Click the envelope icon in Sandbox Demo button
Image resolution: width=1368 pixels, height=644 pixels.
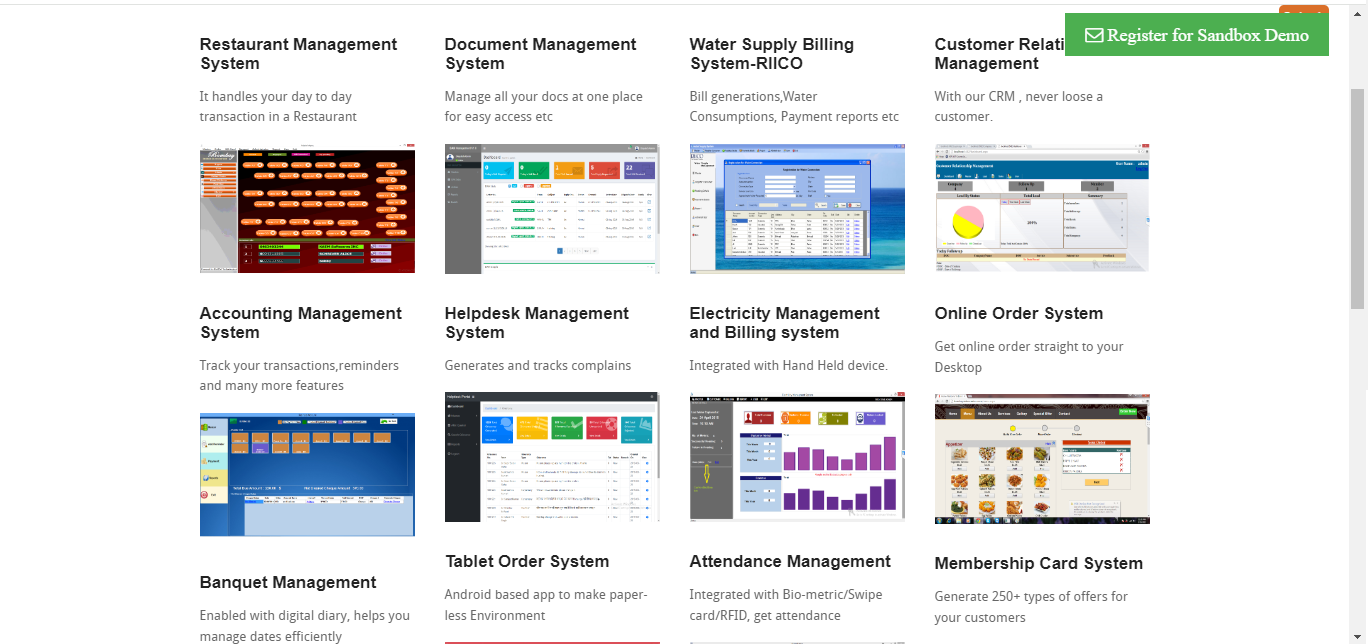coord(1094,35)
